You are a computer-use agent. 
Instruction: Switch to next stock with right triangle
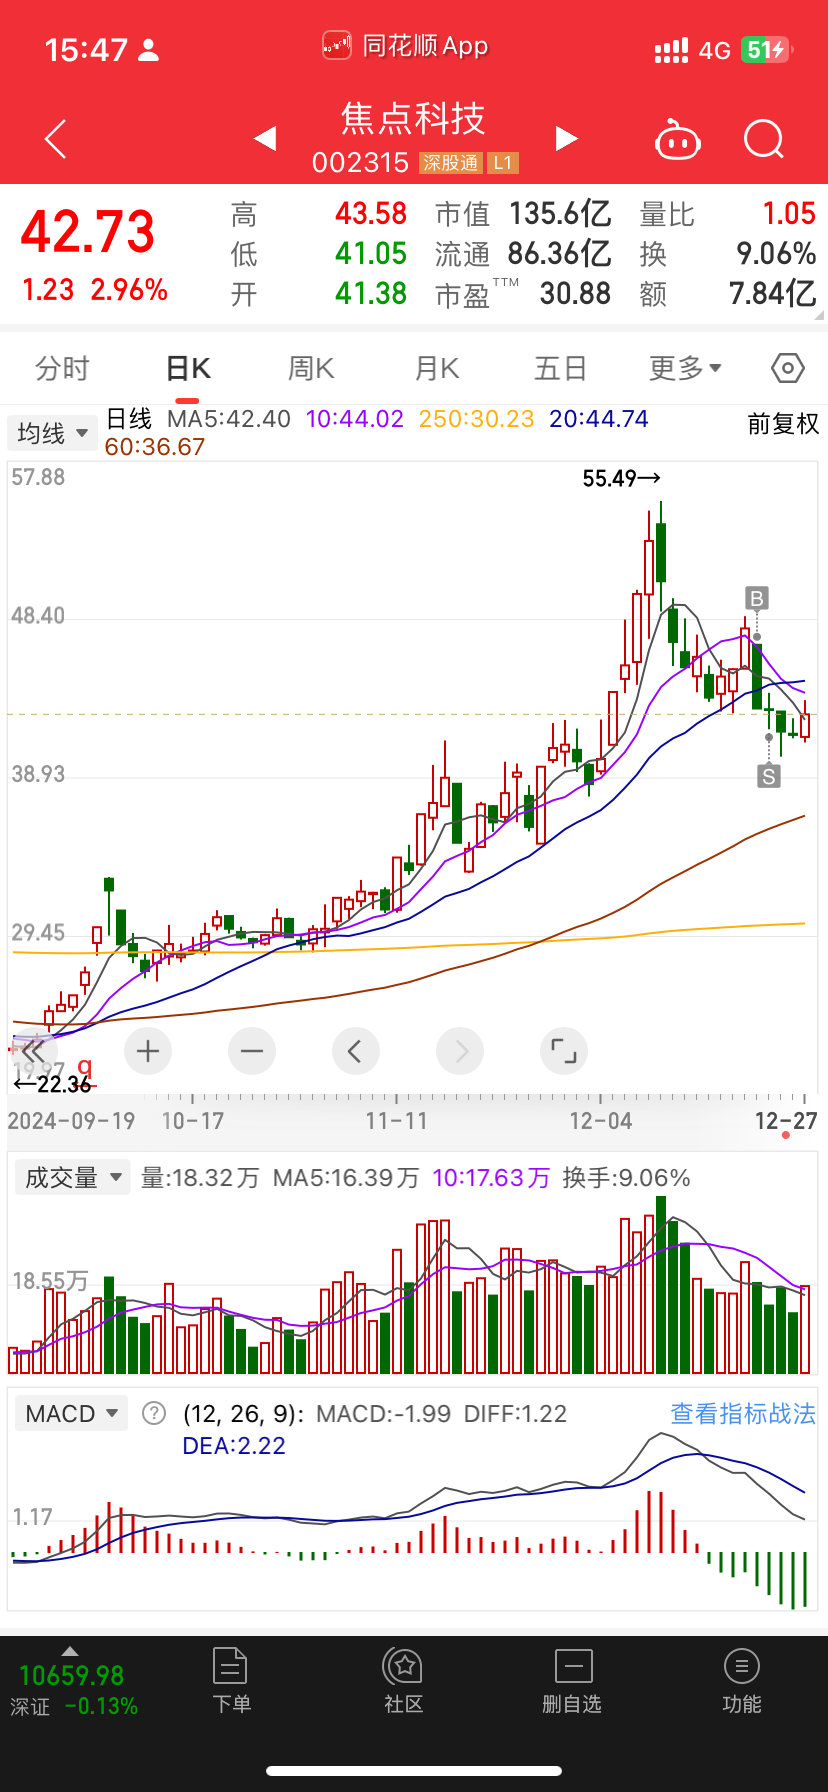pos(566,138)
